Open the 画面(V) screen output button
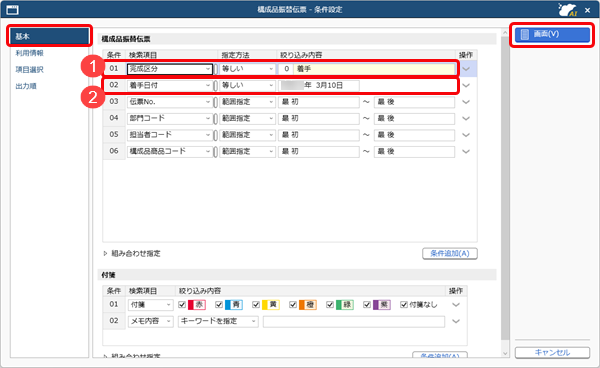Viewport: 600px width, 368px height. [552, 34]
